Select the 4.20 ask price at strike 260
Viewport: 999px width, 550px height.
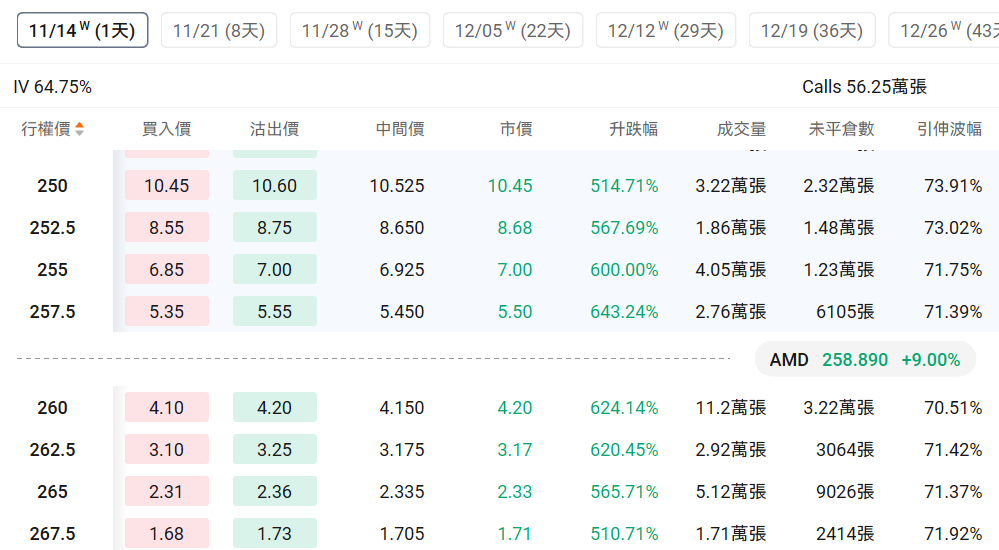[x=274, y=408]
